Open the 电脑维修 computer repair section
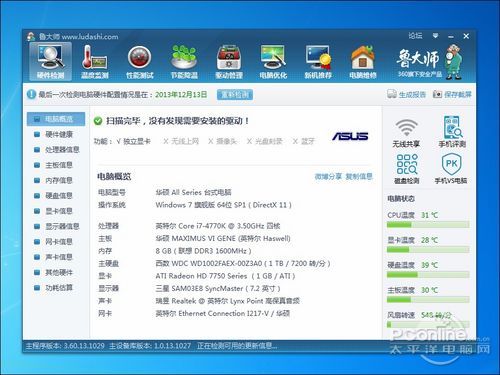500x375 pixels. [363, 61]
